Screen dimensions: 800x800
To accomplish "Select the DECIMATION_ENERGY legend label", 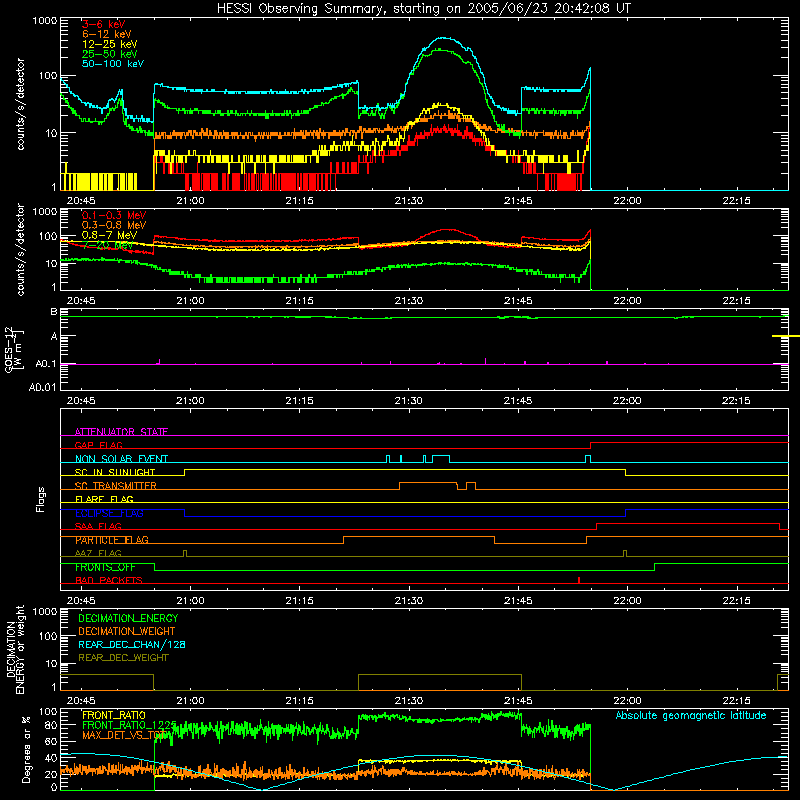I will (128, 618).
